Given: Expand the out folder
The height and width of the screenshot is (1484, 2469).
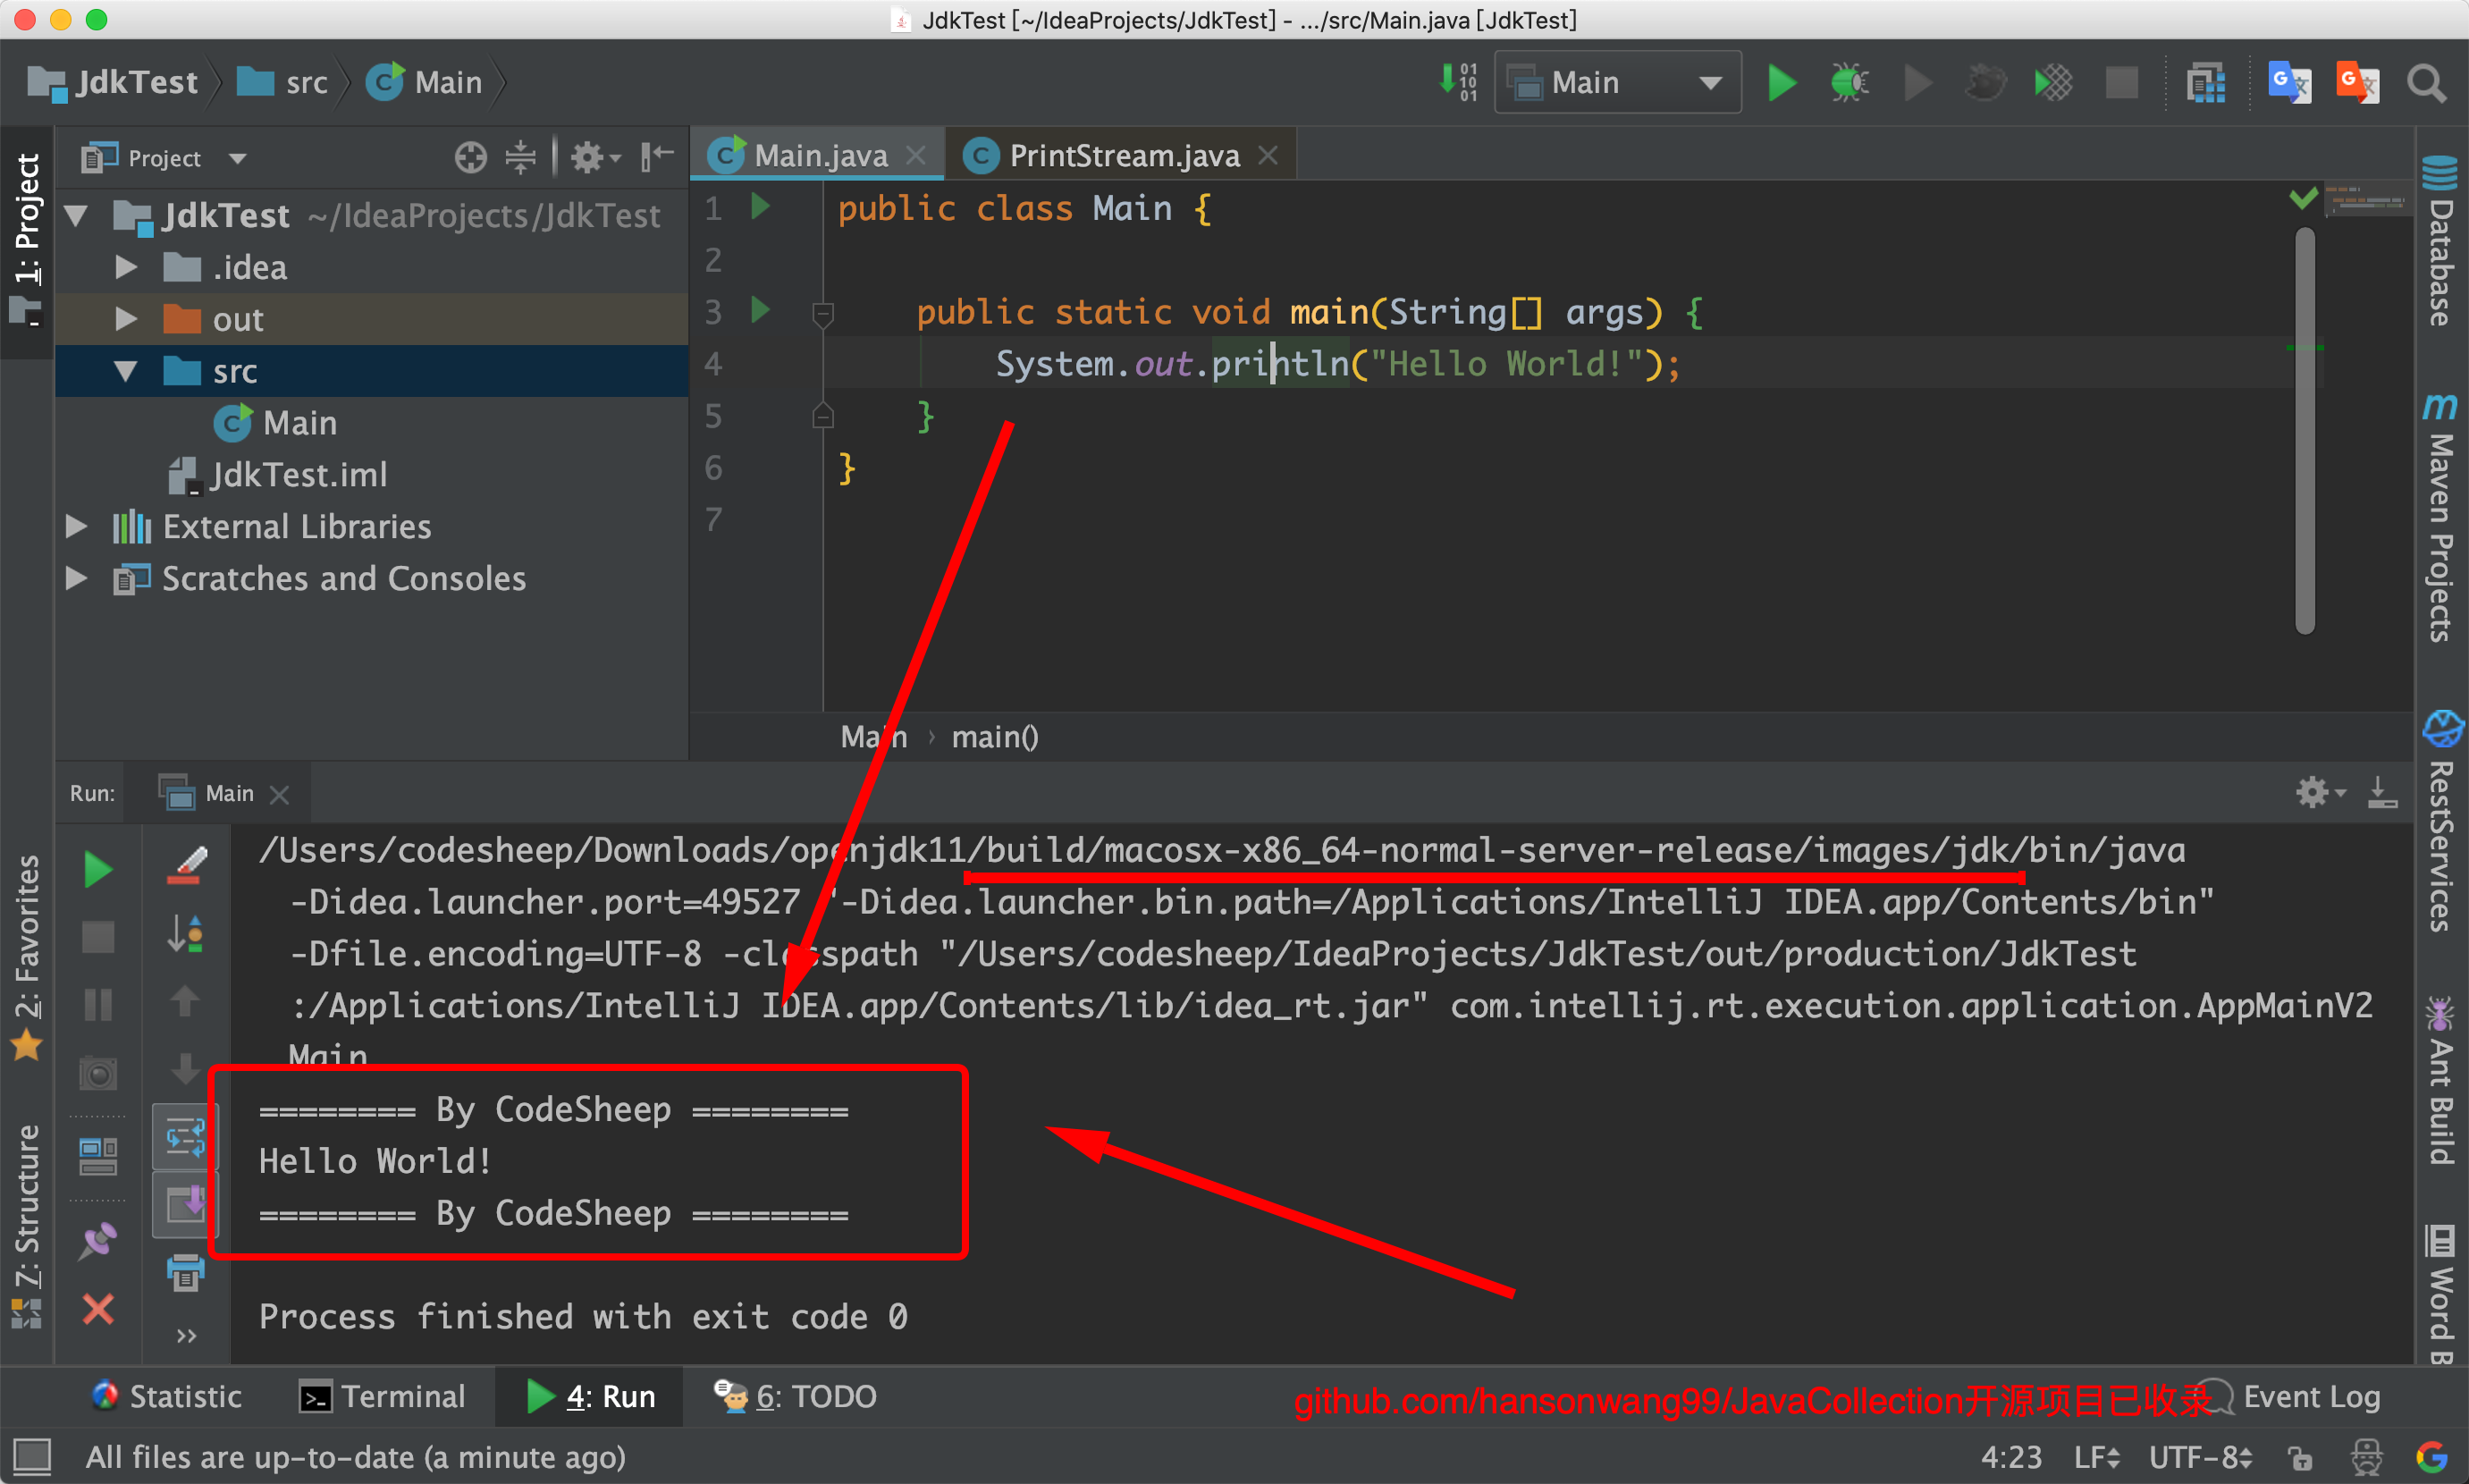Looking at the screenshot, I should click(126, 319).
